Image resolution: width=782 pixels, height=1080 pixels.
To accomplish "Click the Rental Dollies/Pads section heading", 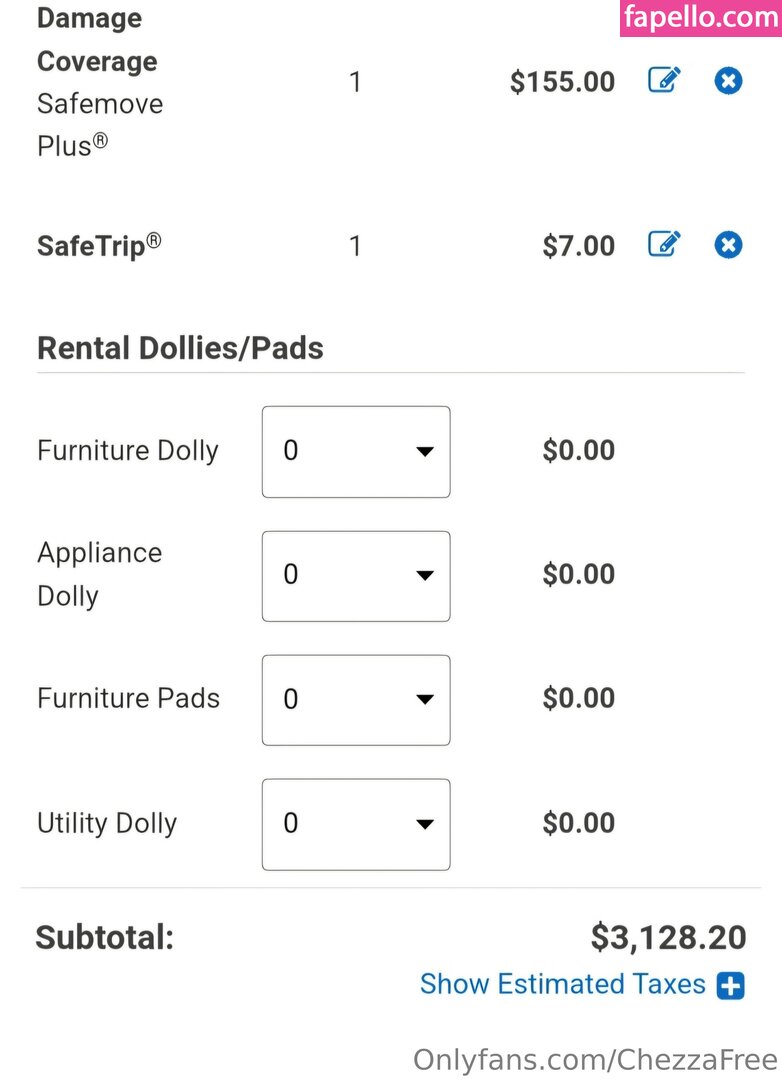I will pyautogui.click(x=180, y=348).
